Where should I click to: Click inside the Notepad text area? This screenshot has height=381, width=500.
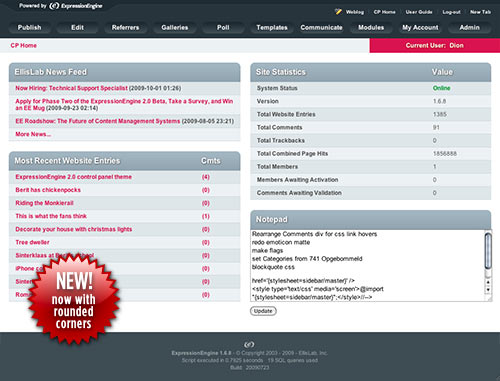click(x=368, y=266)
